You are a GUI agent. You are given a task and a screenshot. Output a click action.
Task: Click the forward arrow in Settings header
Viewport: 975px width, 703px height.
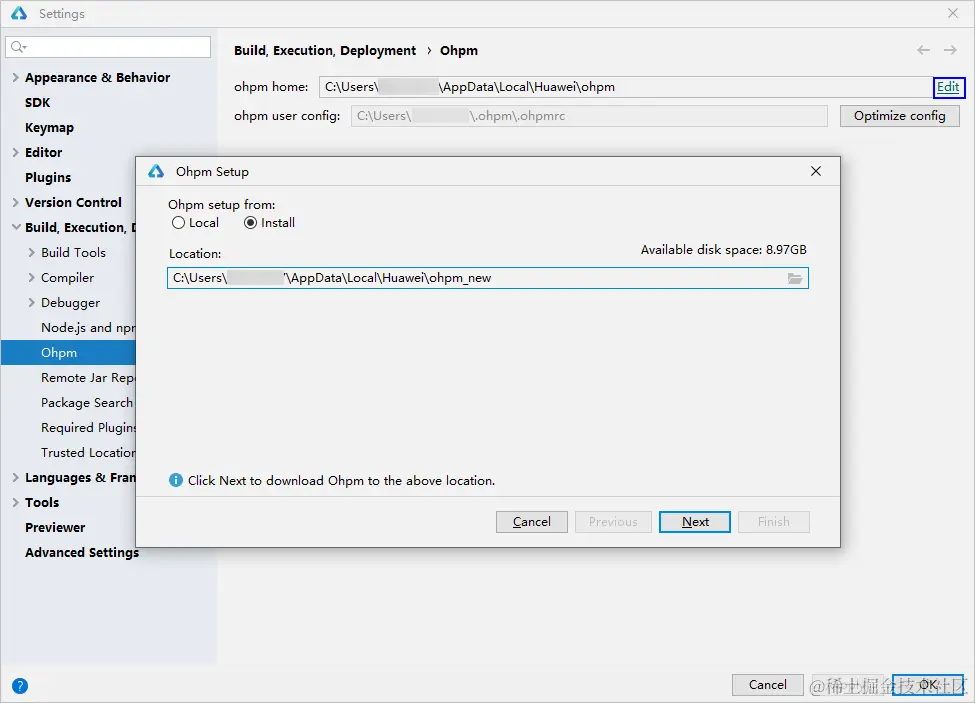(950, 50)
